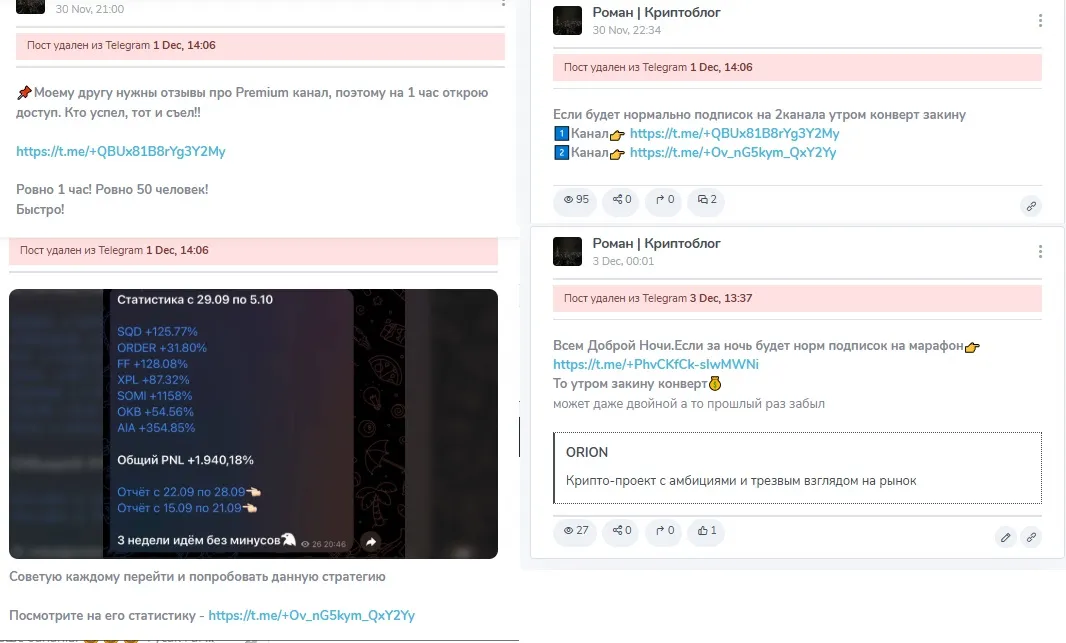Click the link icon on the 3 Dec post
The height and width of the screenshot is (643, 1066).
coord(1031,537)
